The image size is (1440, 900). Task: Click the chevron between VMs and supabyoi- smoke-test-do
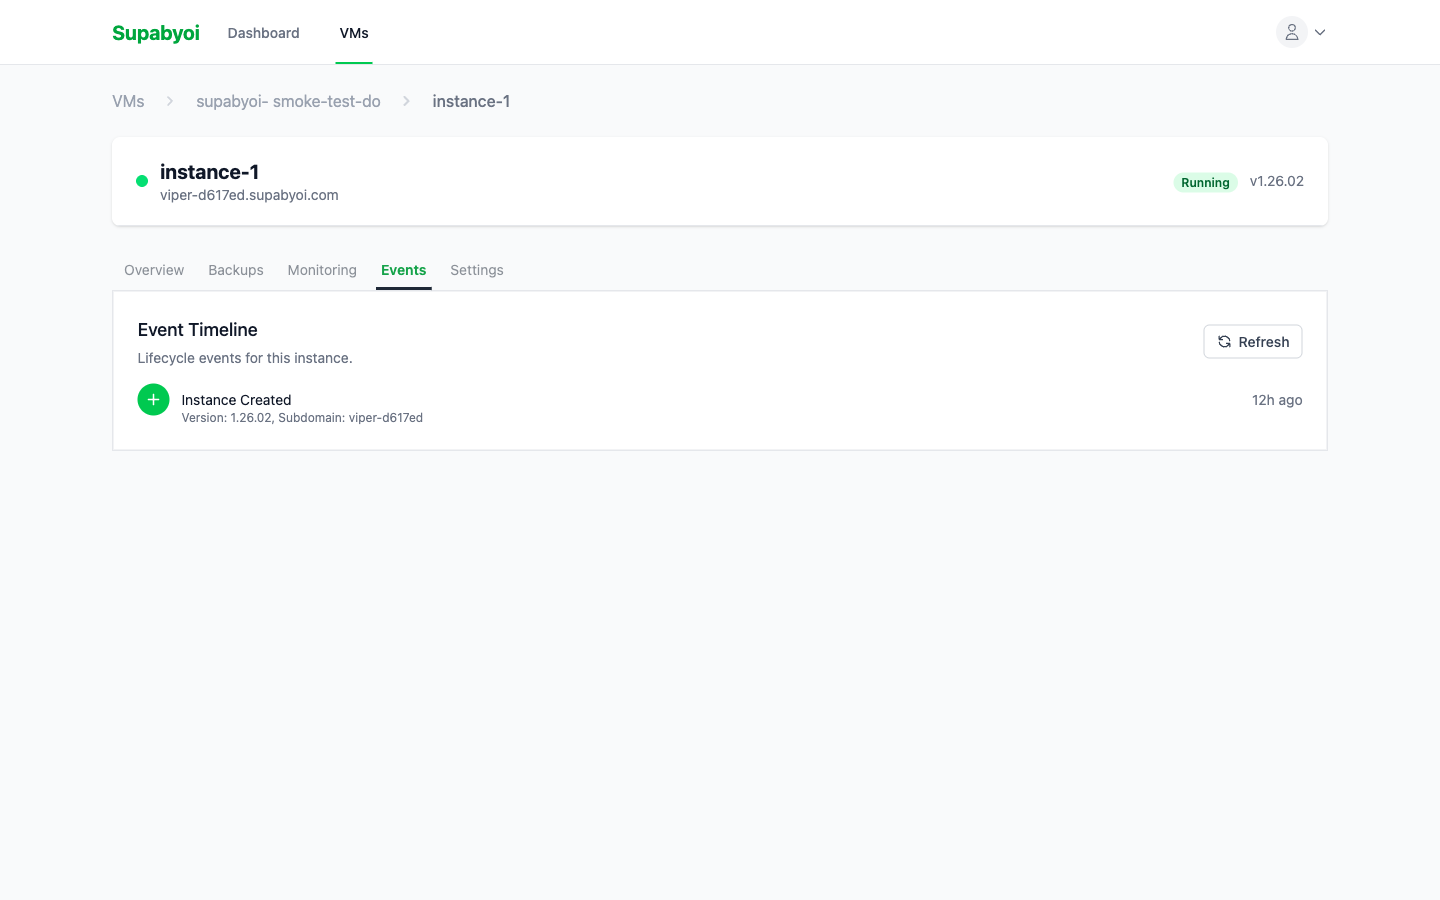tap(168, 101)
